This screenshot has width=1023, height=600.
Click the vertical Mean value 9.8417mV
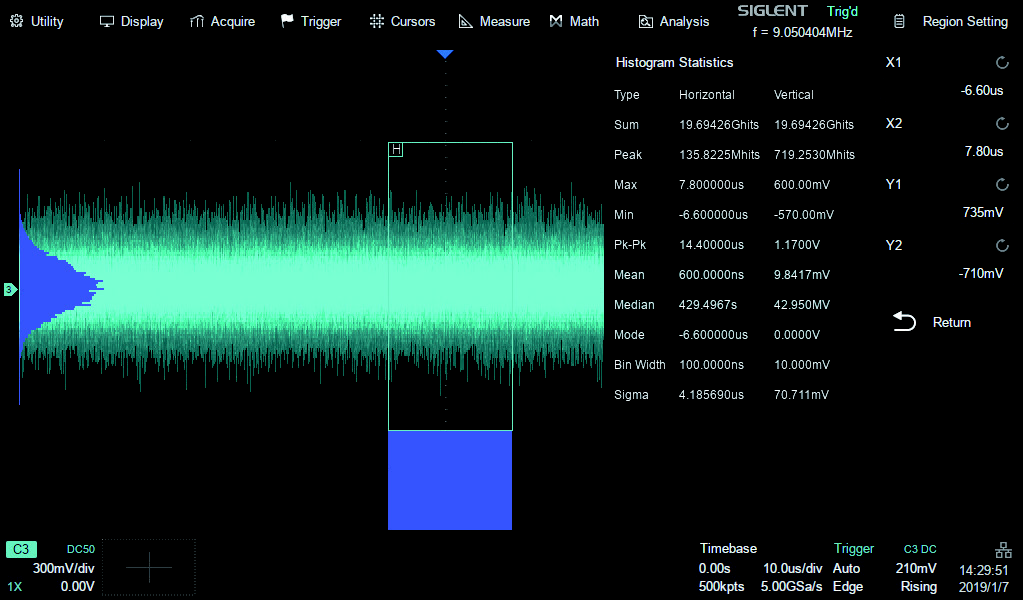tap(802, 275)
